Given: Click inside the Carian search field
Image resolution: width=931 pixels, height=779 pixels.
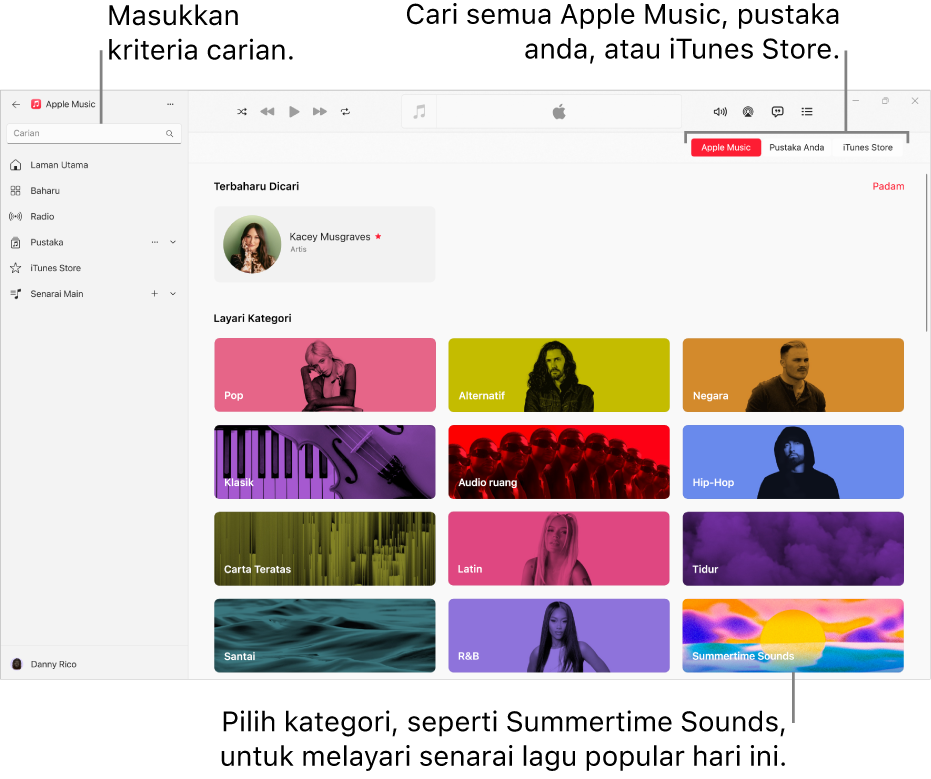Looking at the screenshot, I should click(94, 134).
